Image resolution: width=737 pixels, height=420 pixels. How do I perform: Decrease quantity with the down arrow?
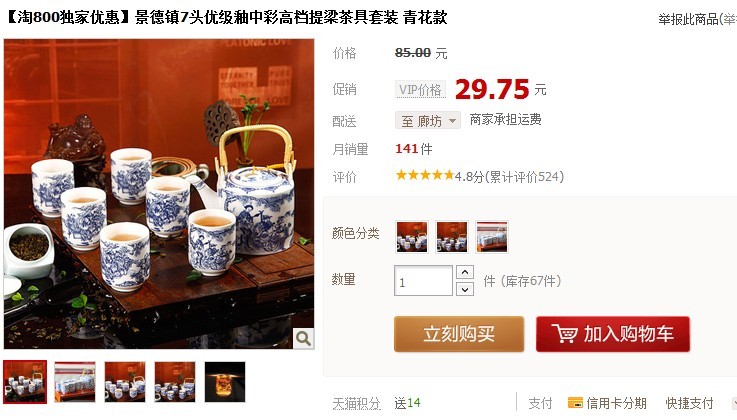pos(465,288)
